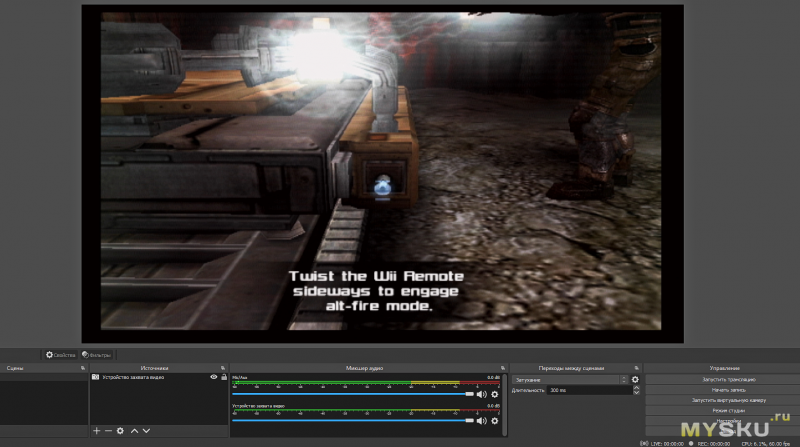
Task: Open the Properties (Свойства) toolbar item
Action: (61, 355)
